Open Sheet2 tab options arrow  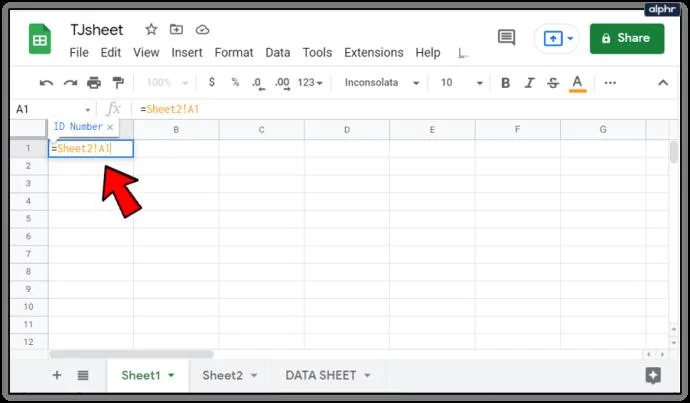[x=254, y=375]
